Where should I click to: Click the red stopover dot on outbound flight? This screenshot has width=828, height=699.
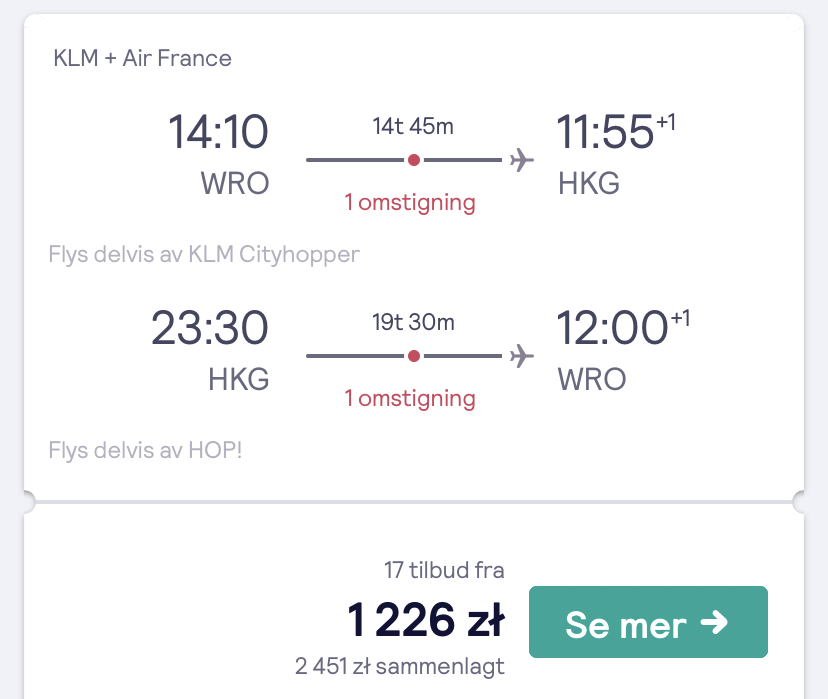tap(414, 160)
